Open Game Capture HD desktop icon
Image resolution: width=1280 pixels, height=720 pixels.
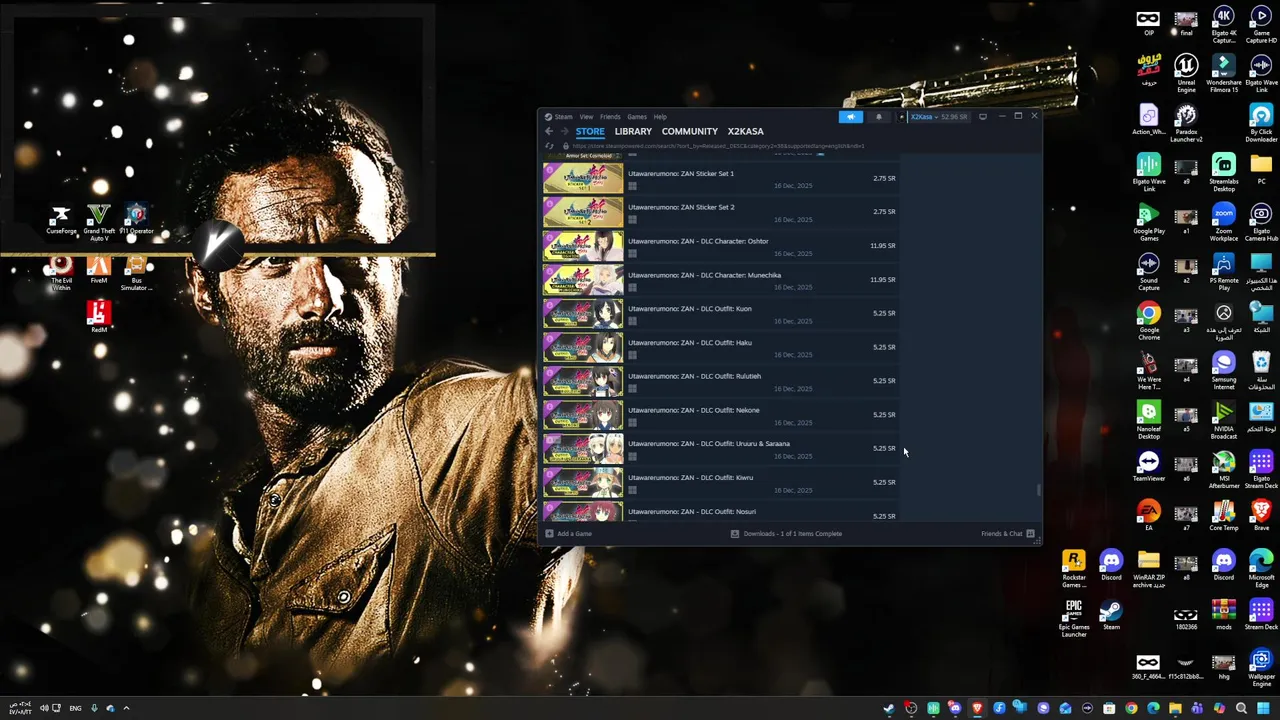point(1261,24)
